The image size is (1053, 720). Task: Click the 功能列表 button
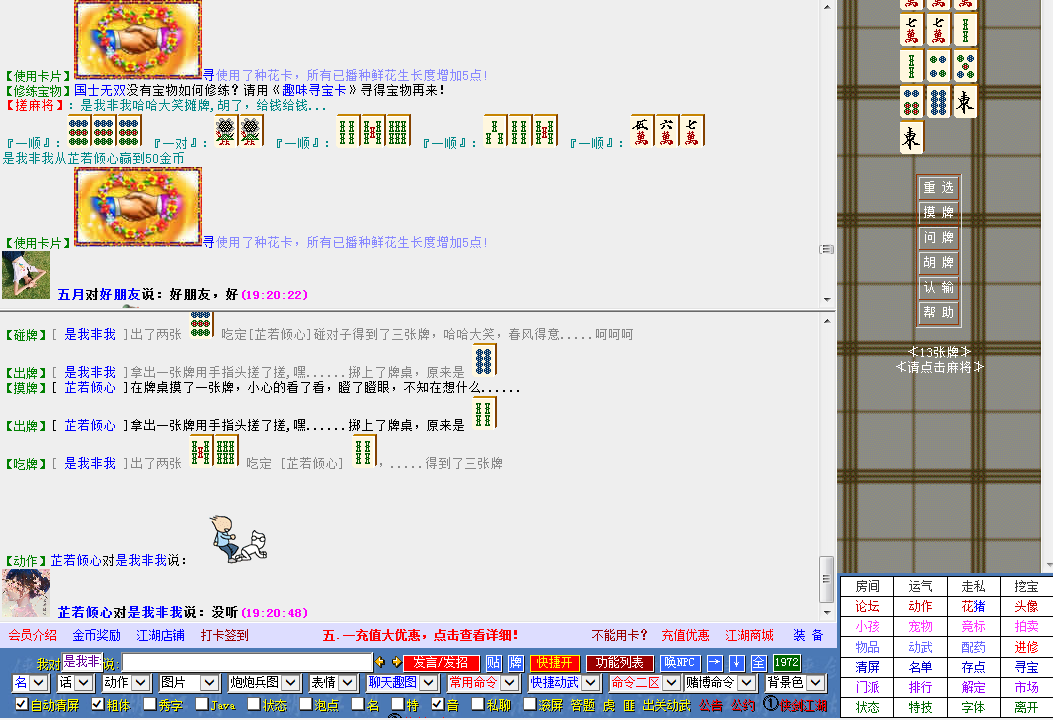[x=619, y=663]
